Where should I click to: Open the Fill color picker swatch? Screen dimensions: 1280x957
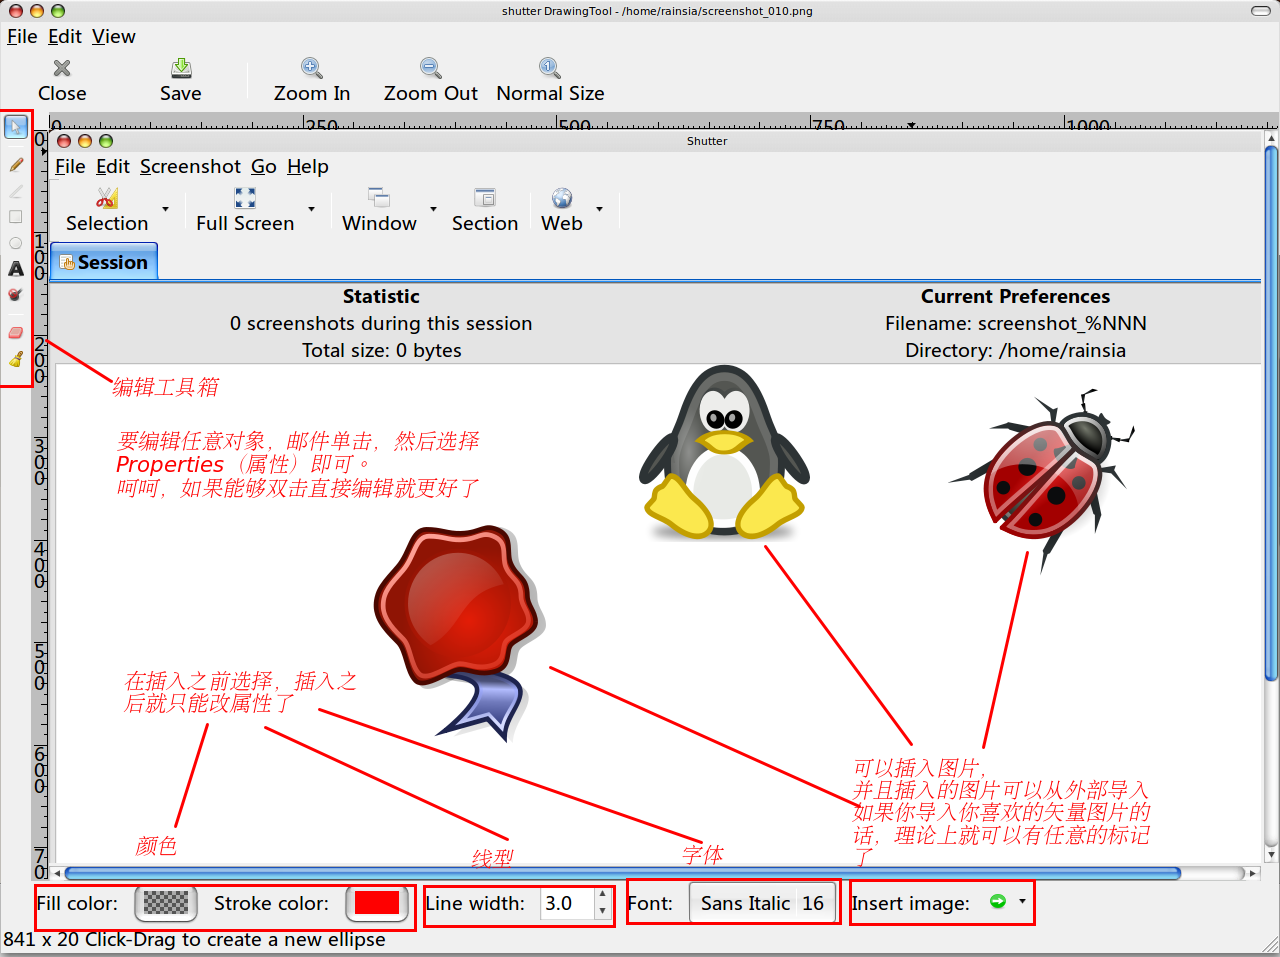[166, 903]
